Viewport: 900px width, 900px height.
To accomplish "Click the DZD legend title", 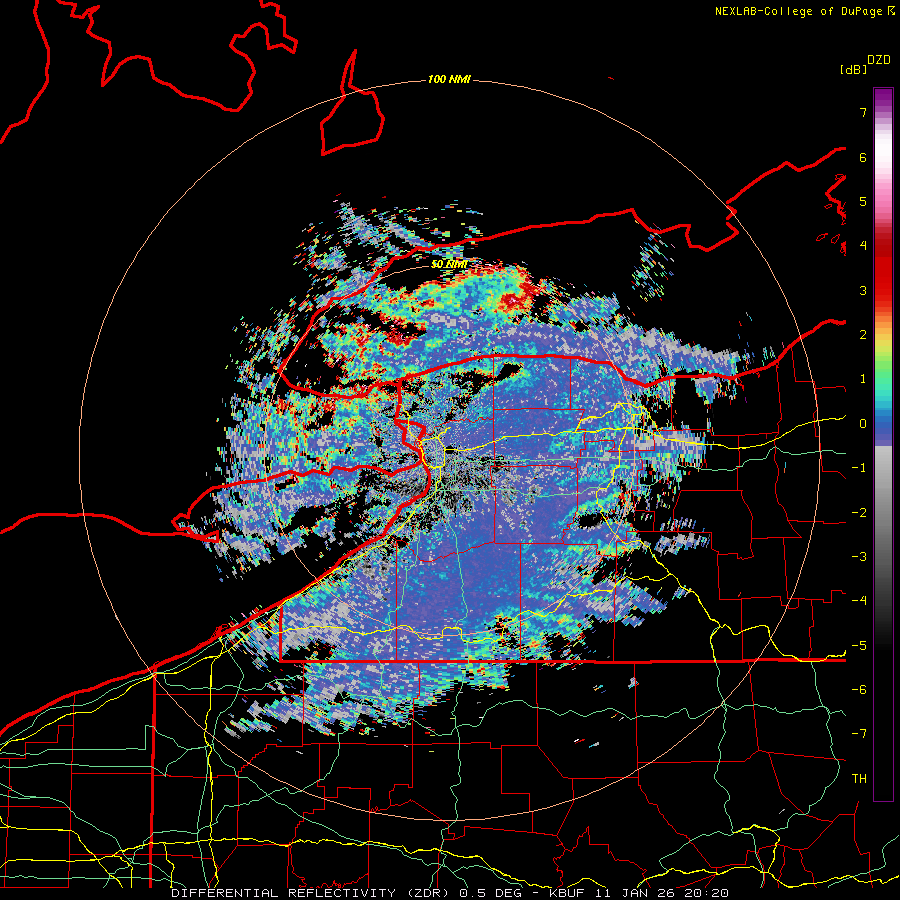I will click(x=879, y=60).
